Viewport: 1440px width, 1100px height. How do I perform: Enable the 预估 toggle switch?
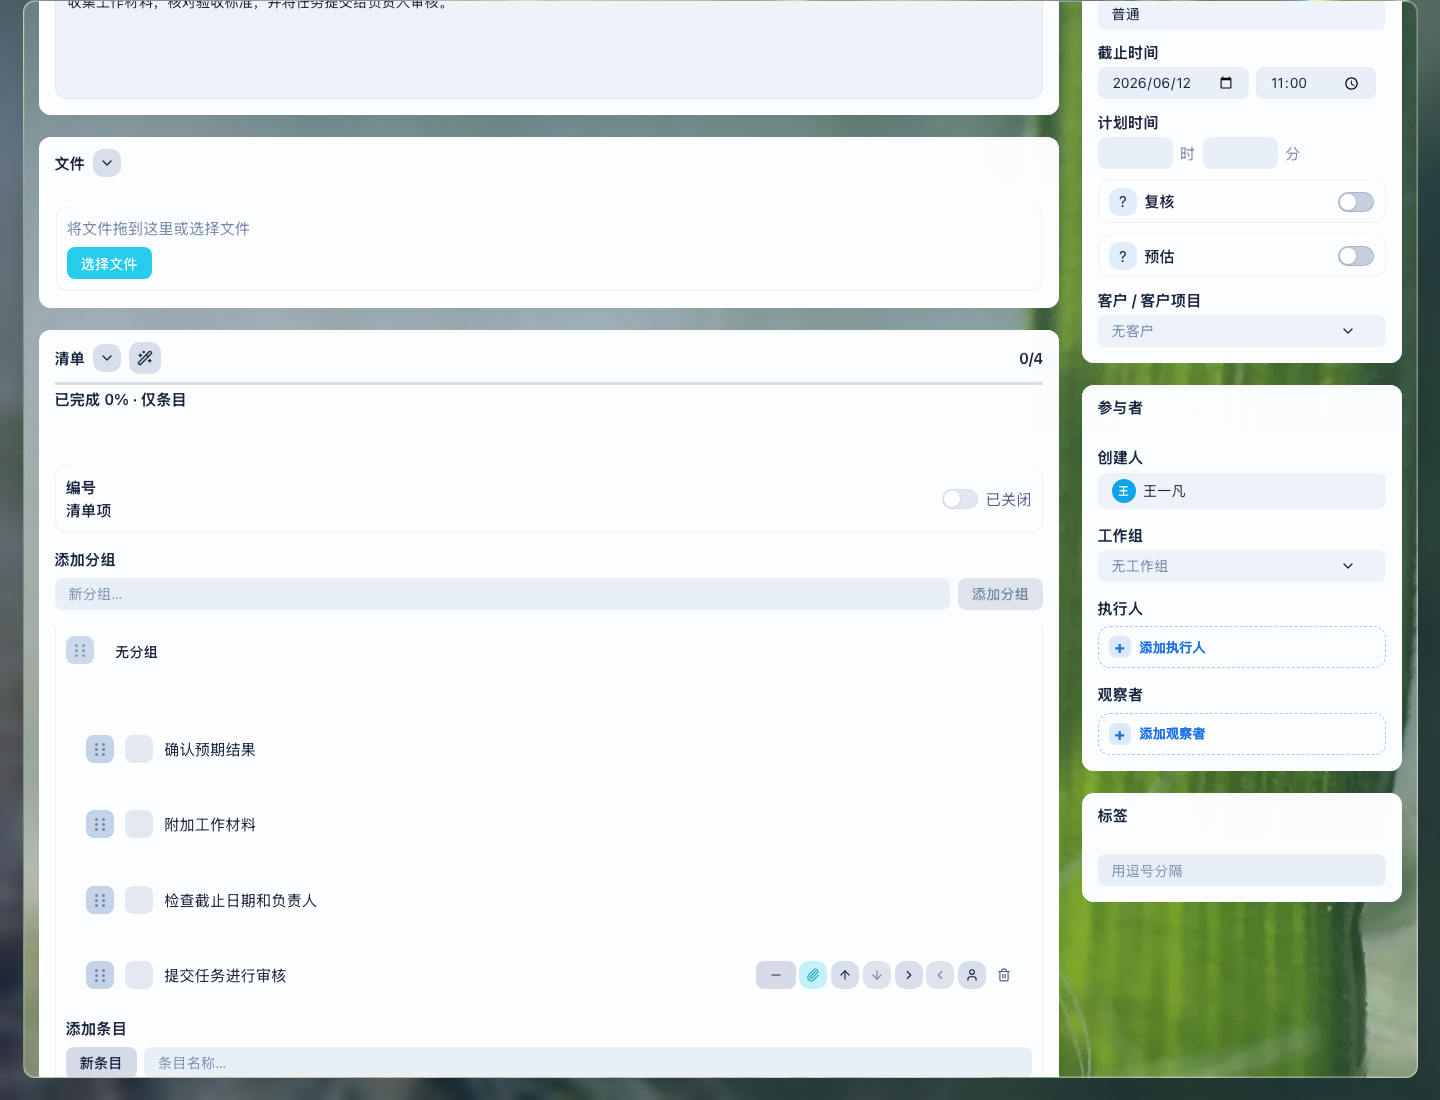(x=1356, y=257)
